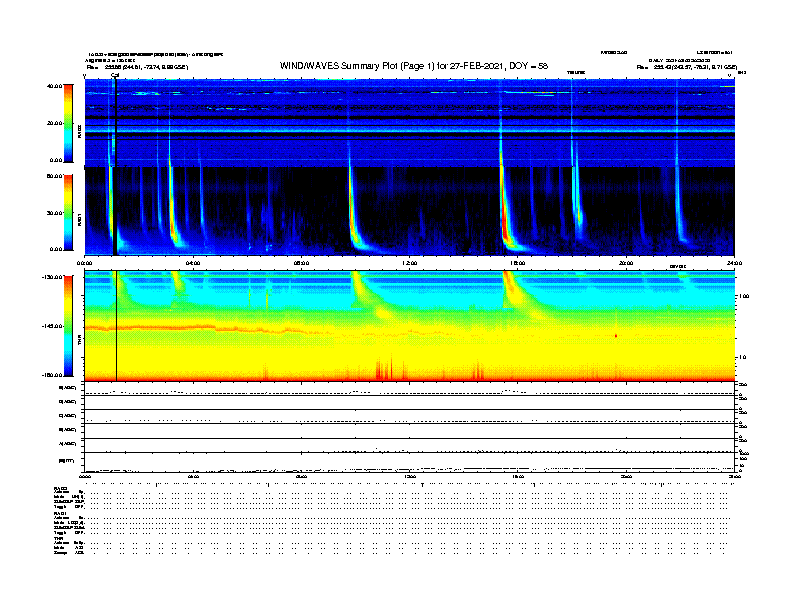Click the -160.00 label on TNR scale

click(x=53, y=375)
